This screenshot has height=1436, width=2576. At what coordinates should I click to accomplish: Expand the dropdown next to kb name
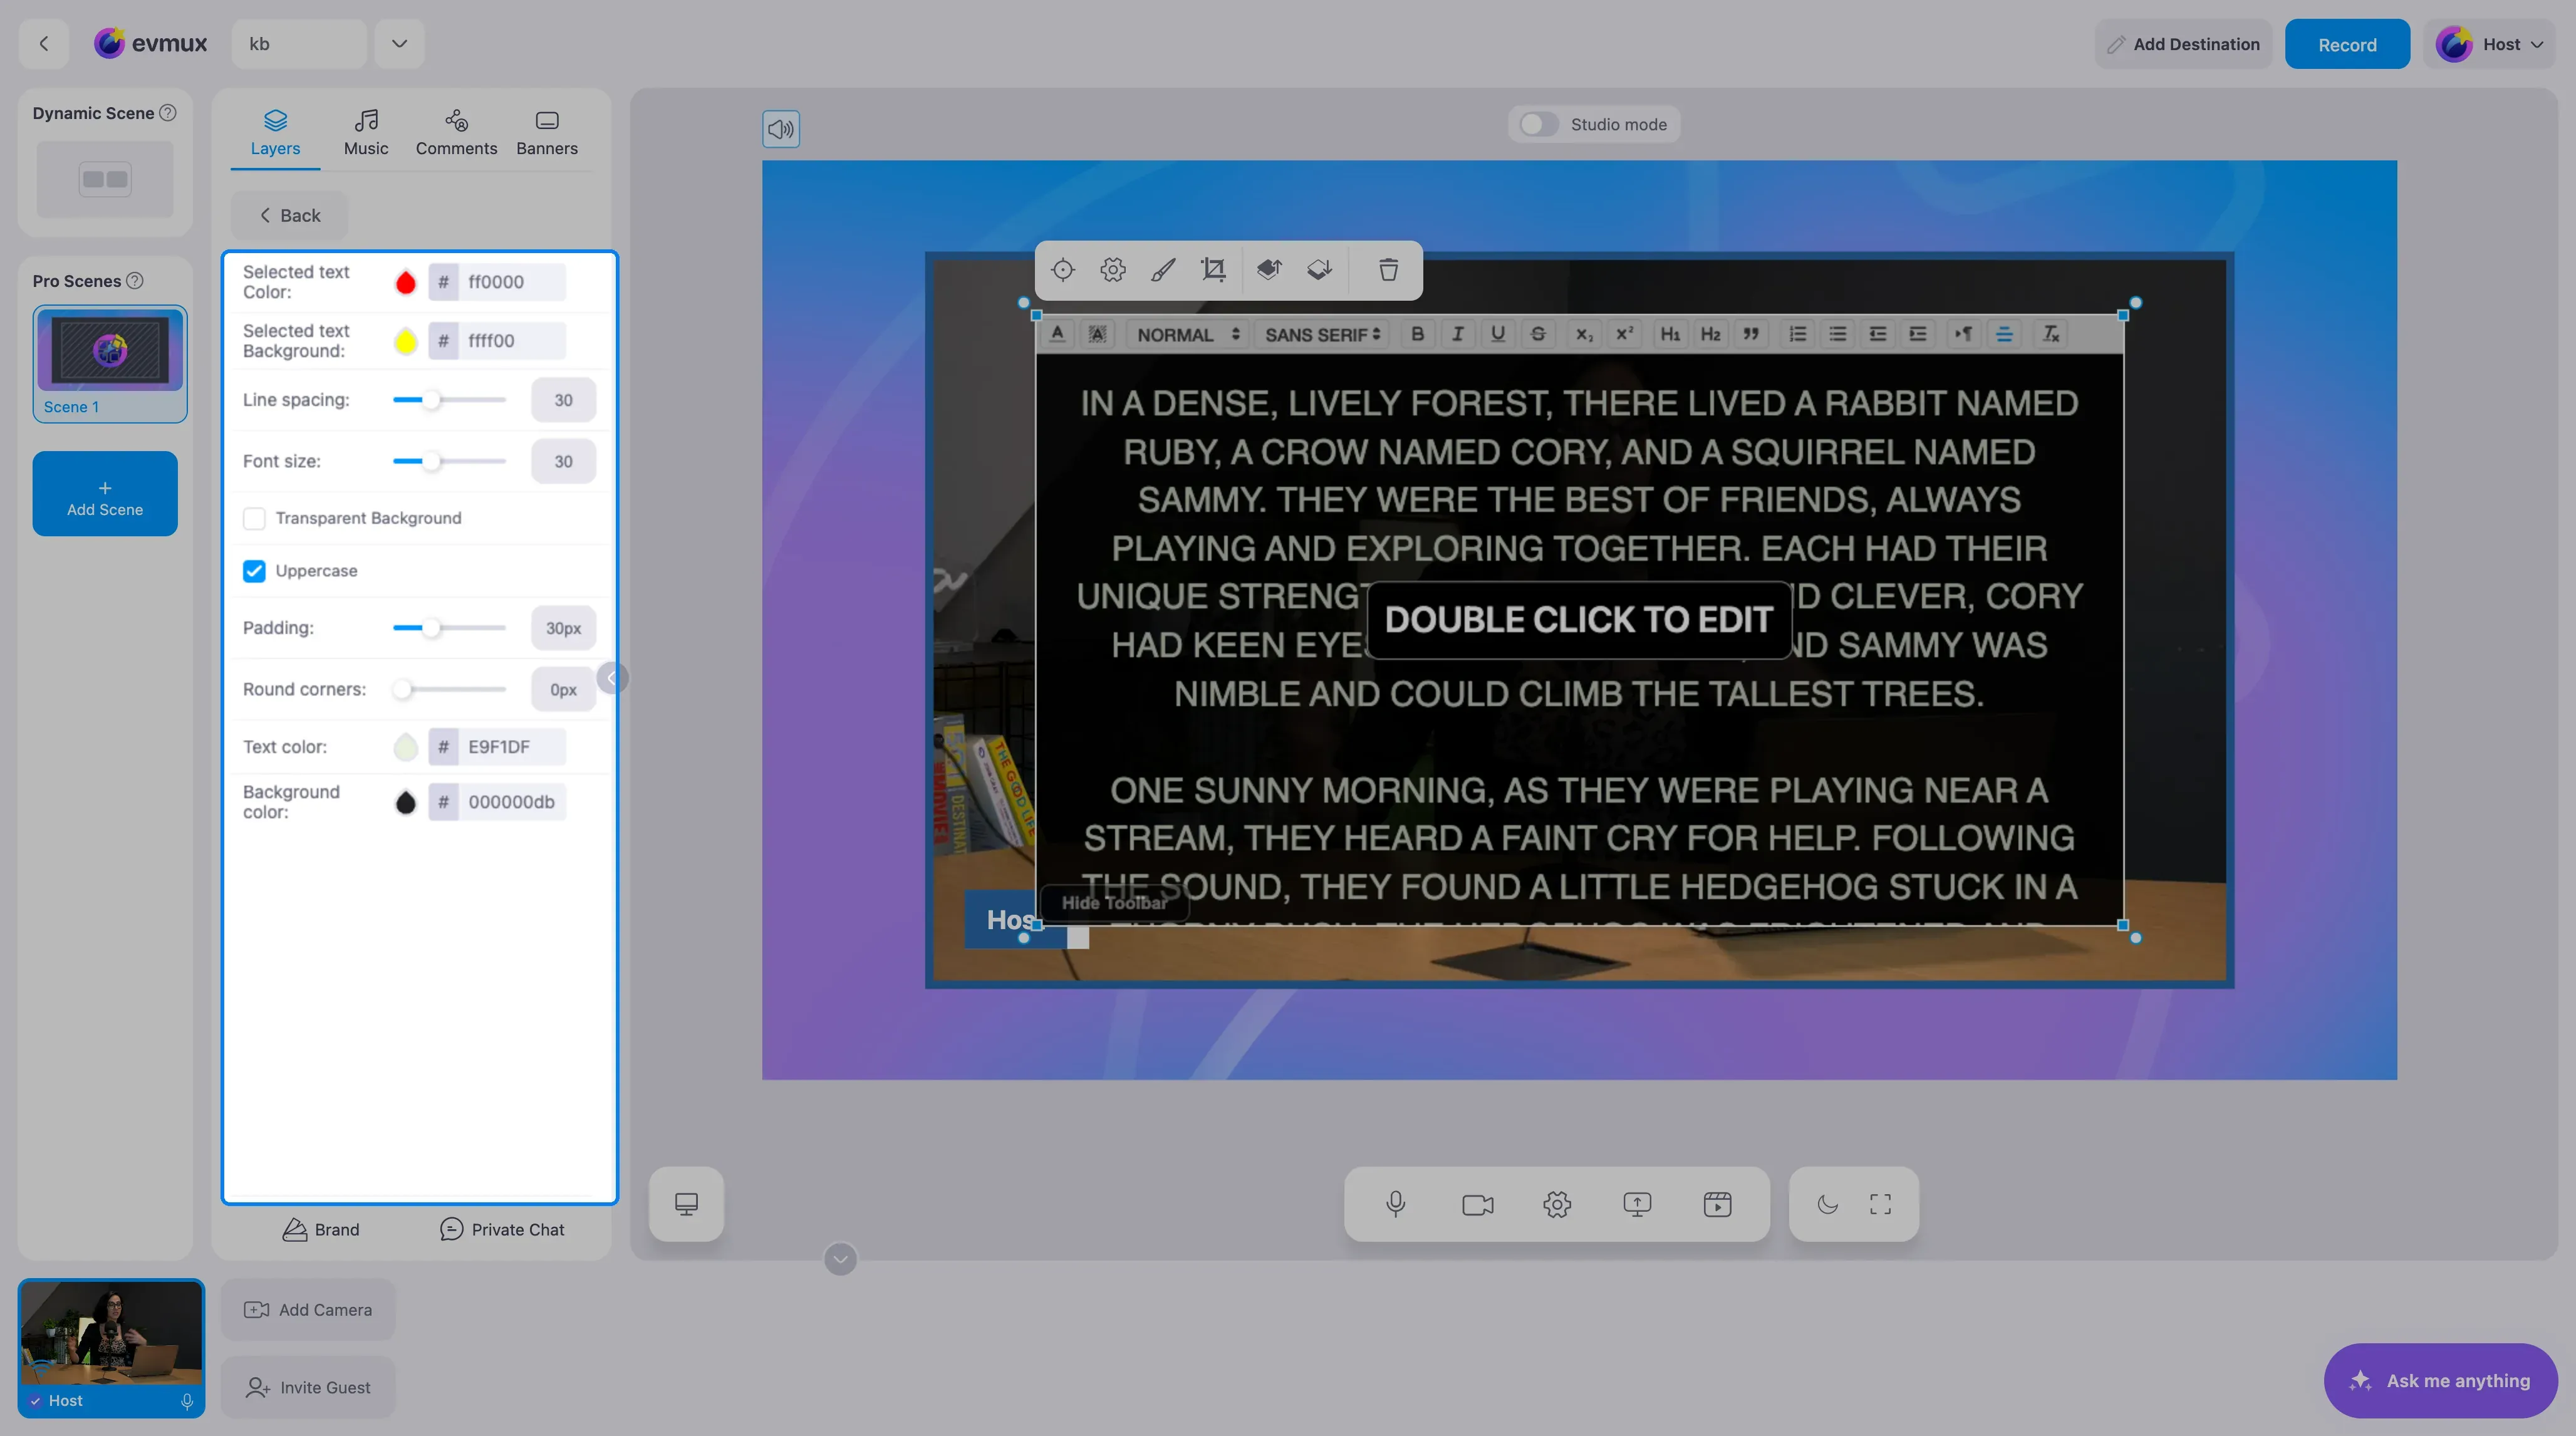point(399,43)
